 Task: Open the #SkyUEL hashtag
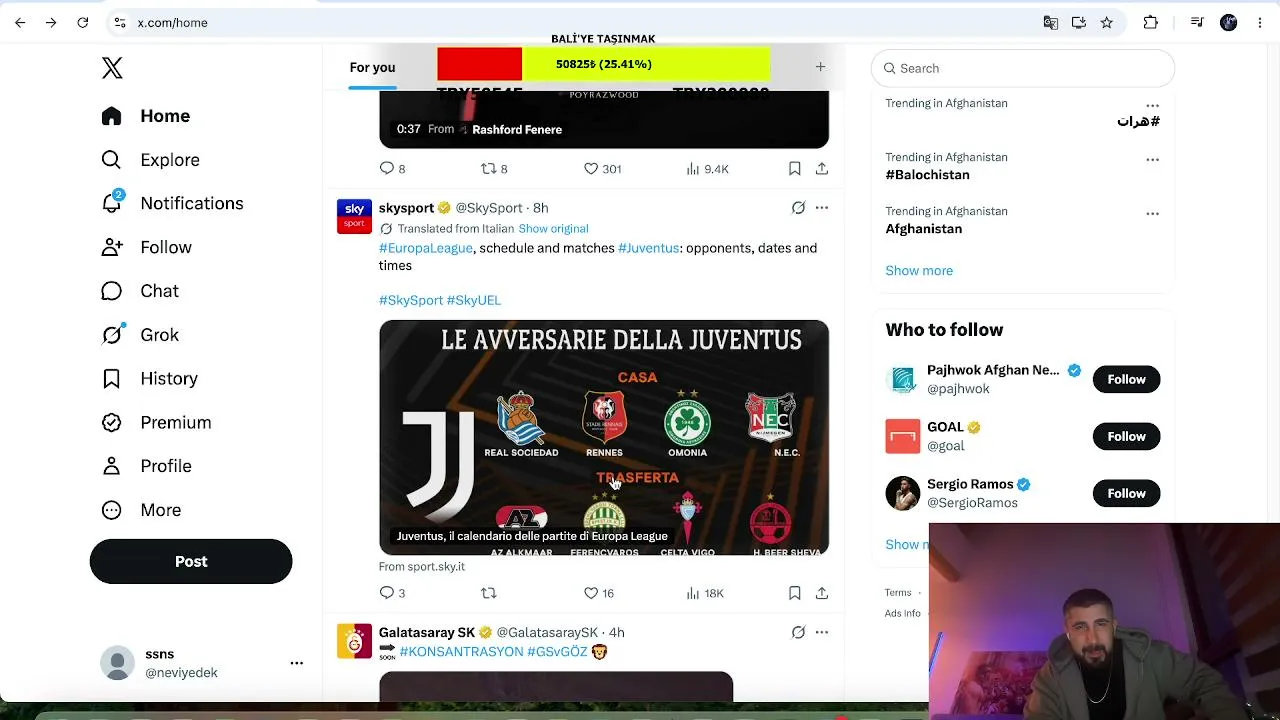coord(474,300)
